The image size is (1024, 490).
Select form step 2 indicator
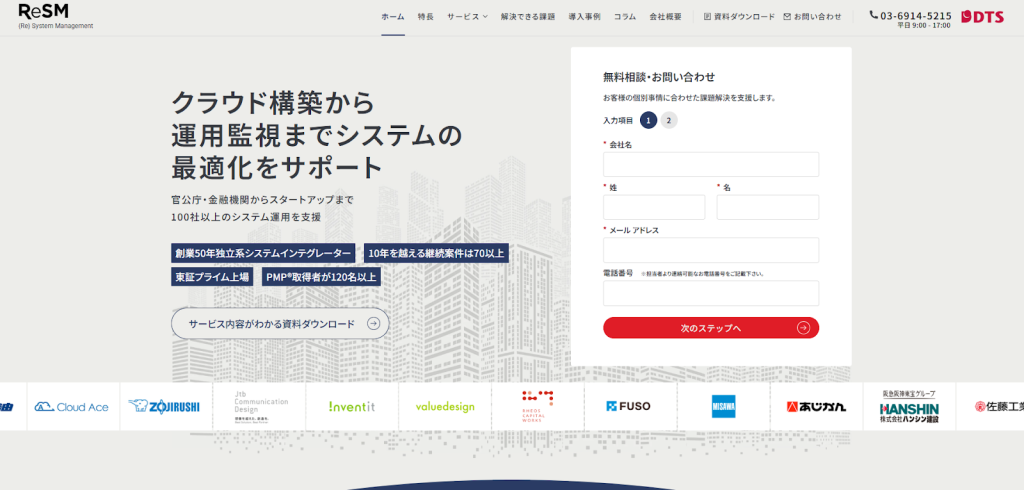point(669,120)
